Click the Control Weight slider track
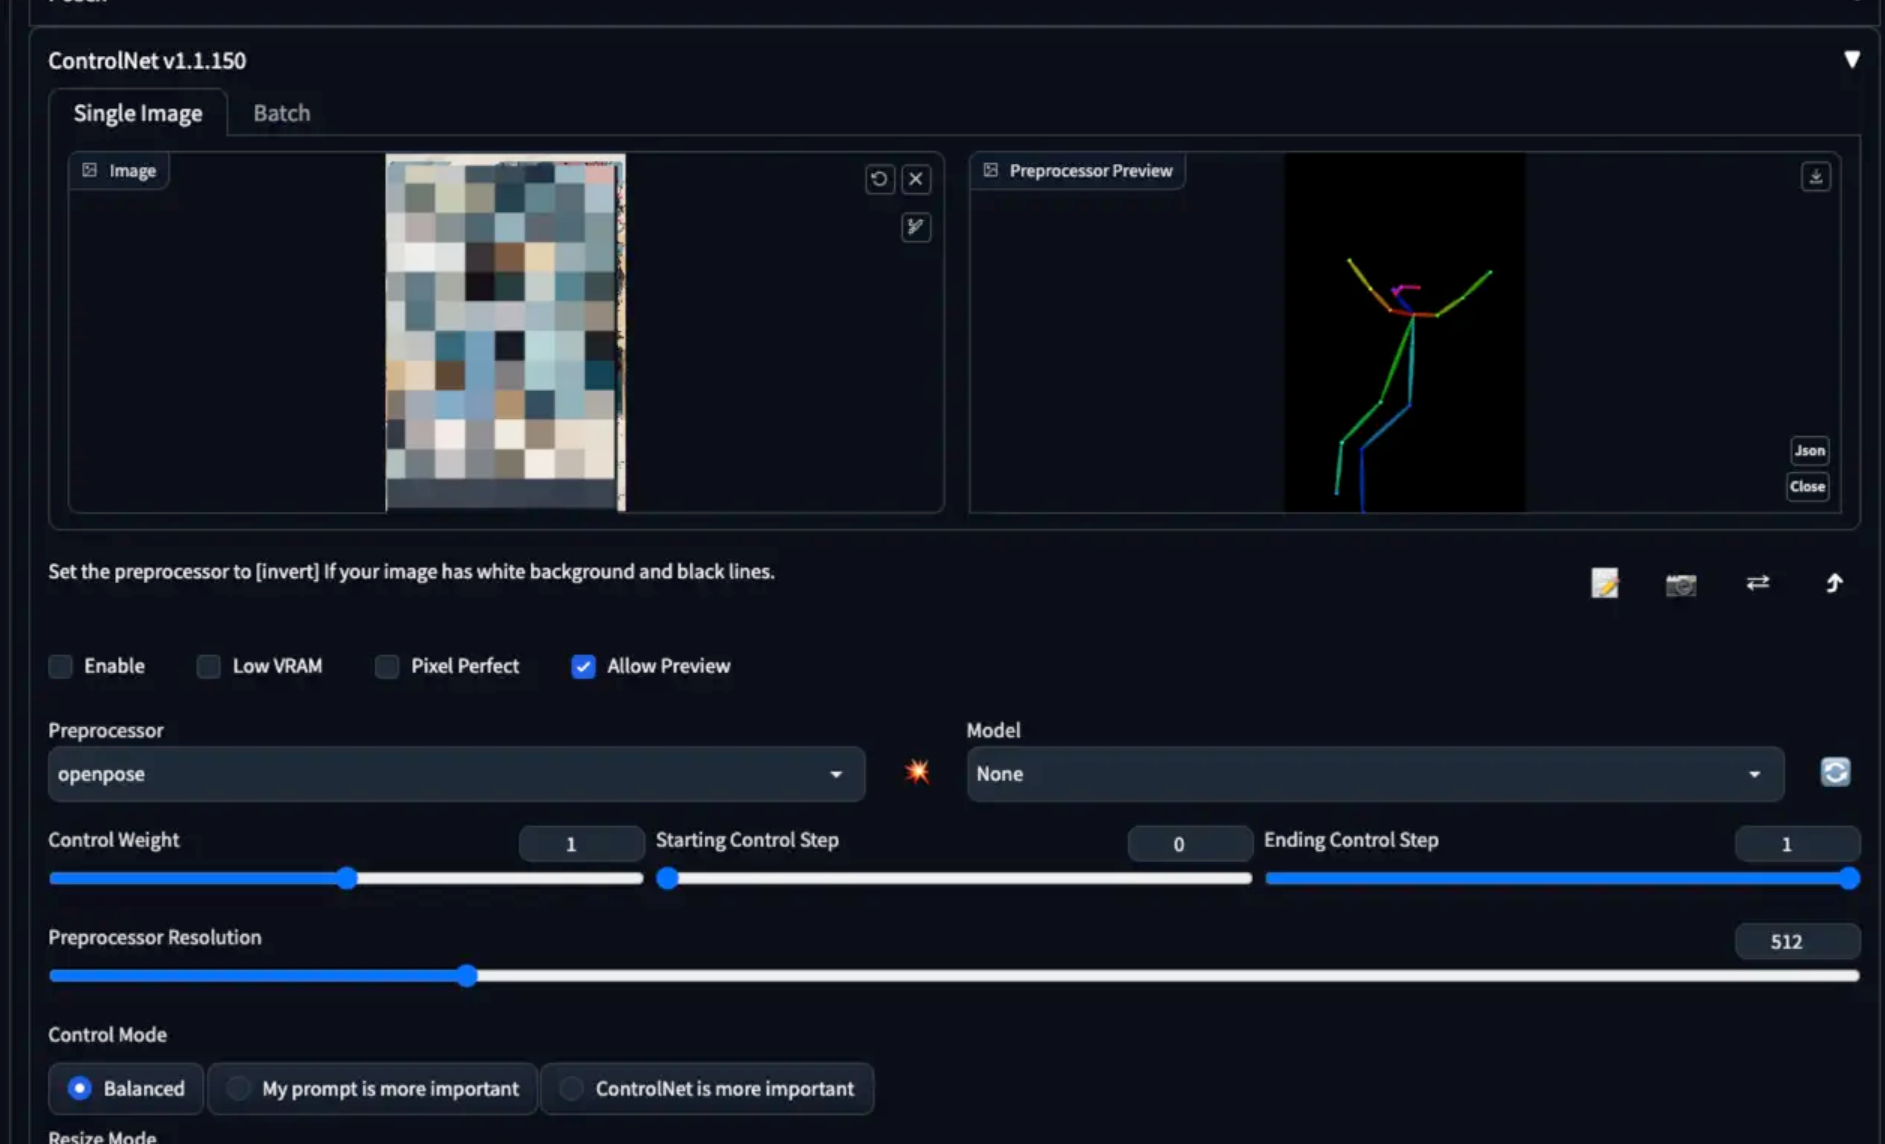 pos(346,879)
